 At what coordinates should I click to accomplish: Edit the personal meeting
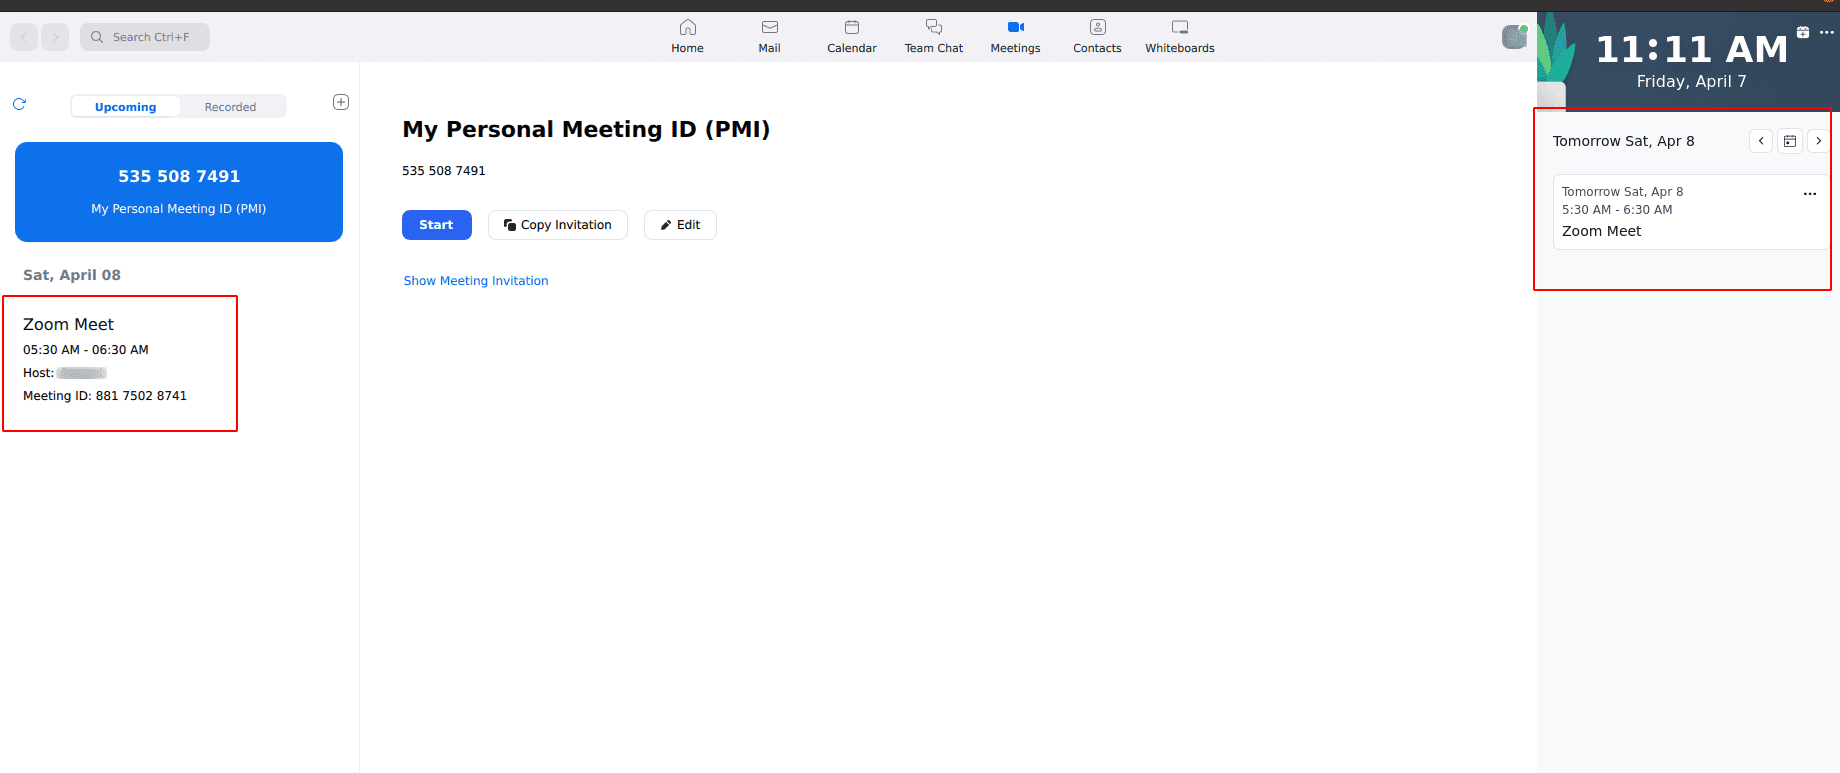click(680, 225)
